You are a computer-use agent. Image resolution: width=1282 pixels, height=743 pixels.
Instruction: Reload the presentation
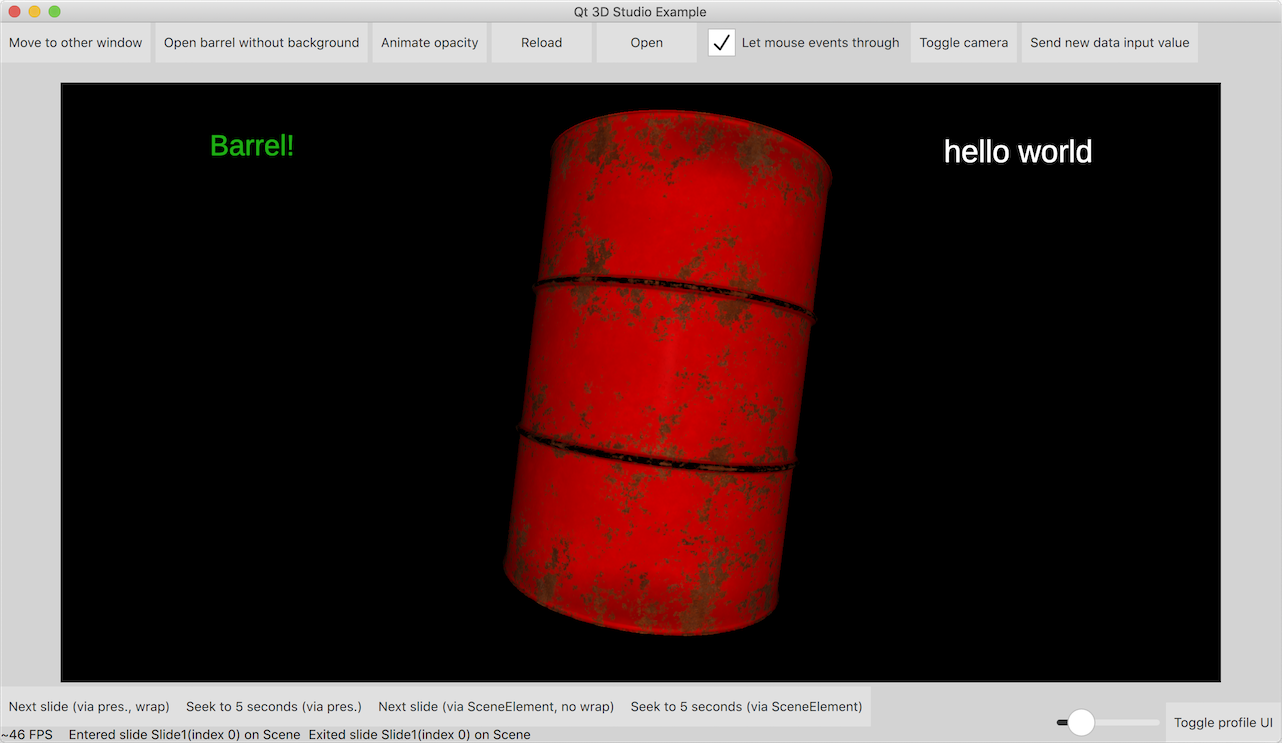tap(541, 43)
